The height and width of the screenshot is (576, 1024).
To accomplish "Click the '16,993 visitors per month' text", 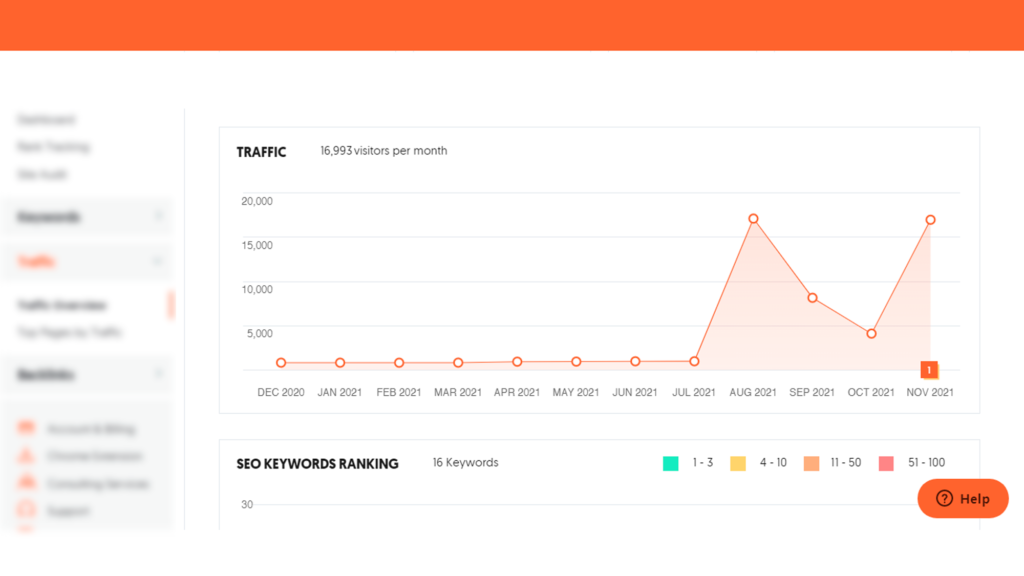I will click(x=383, y=151).
